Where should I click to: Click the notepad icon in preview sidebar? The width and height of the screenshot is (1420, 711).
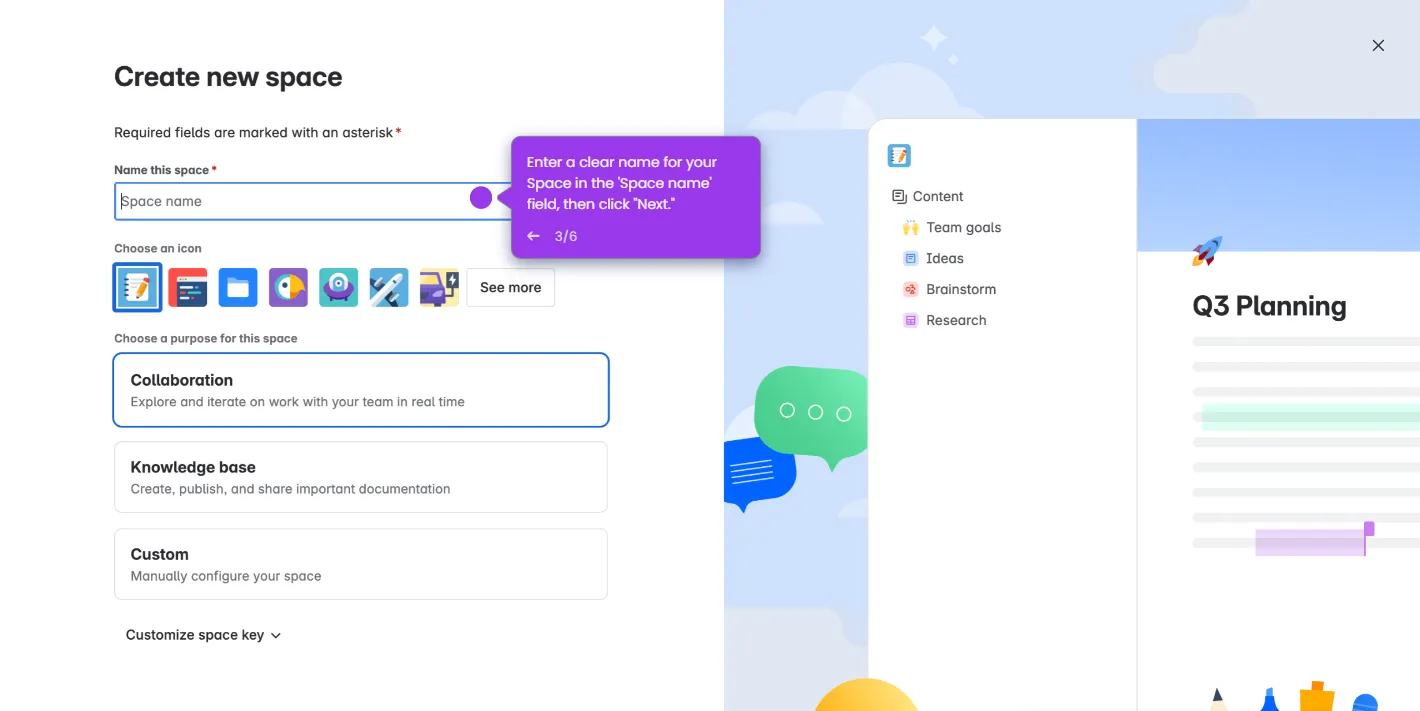(899, 155)
